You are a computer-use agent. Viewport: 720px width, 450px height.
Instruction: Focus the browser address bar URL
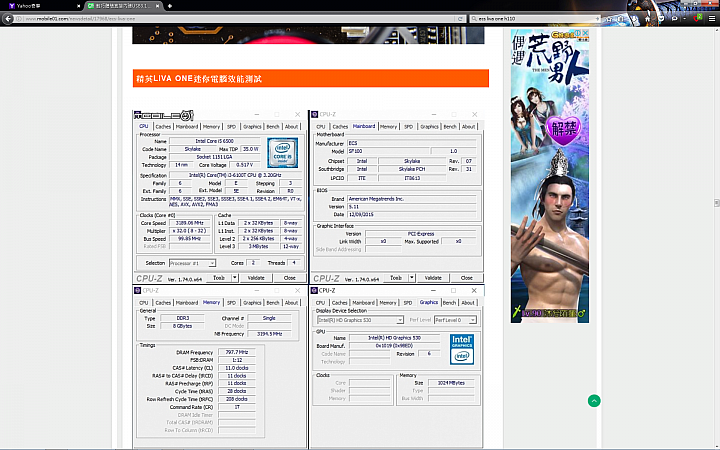239,19
